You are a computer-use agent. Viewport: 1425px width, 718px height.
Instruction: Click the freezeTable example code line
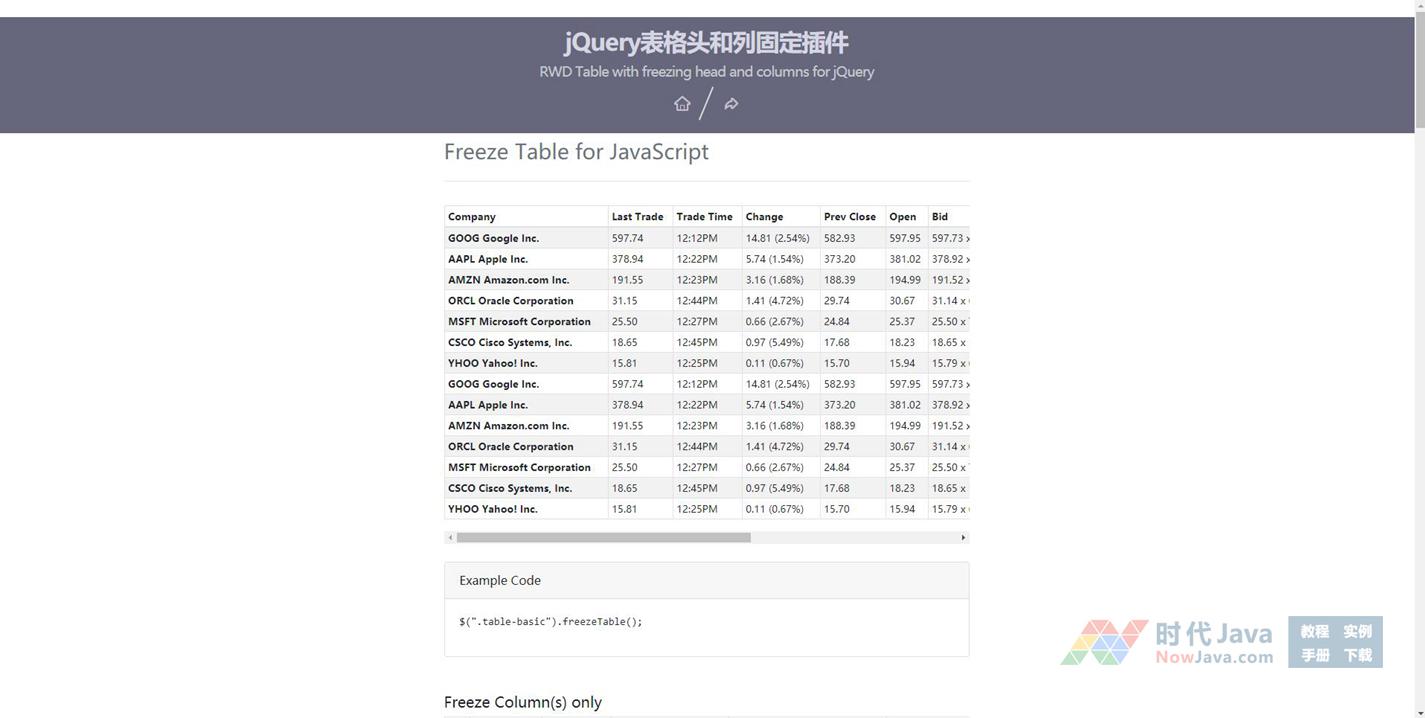pos(550,622)
